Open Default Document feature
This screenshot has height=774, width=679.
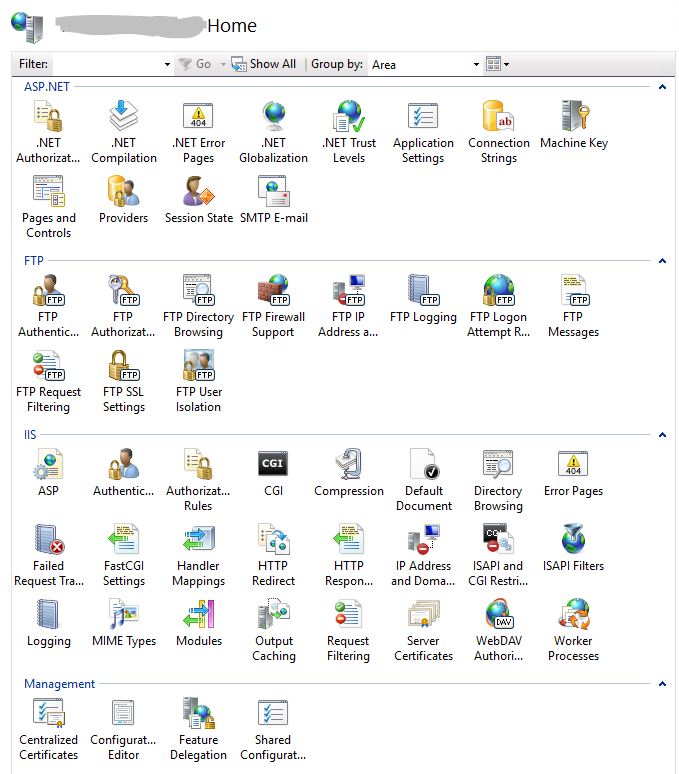pyautogui.click(x=423, y=480)
